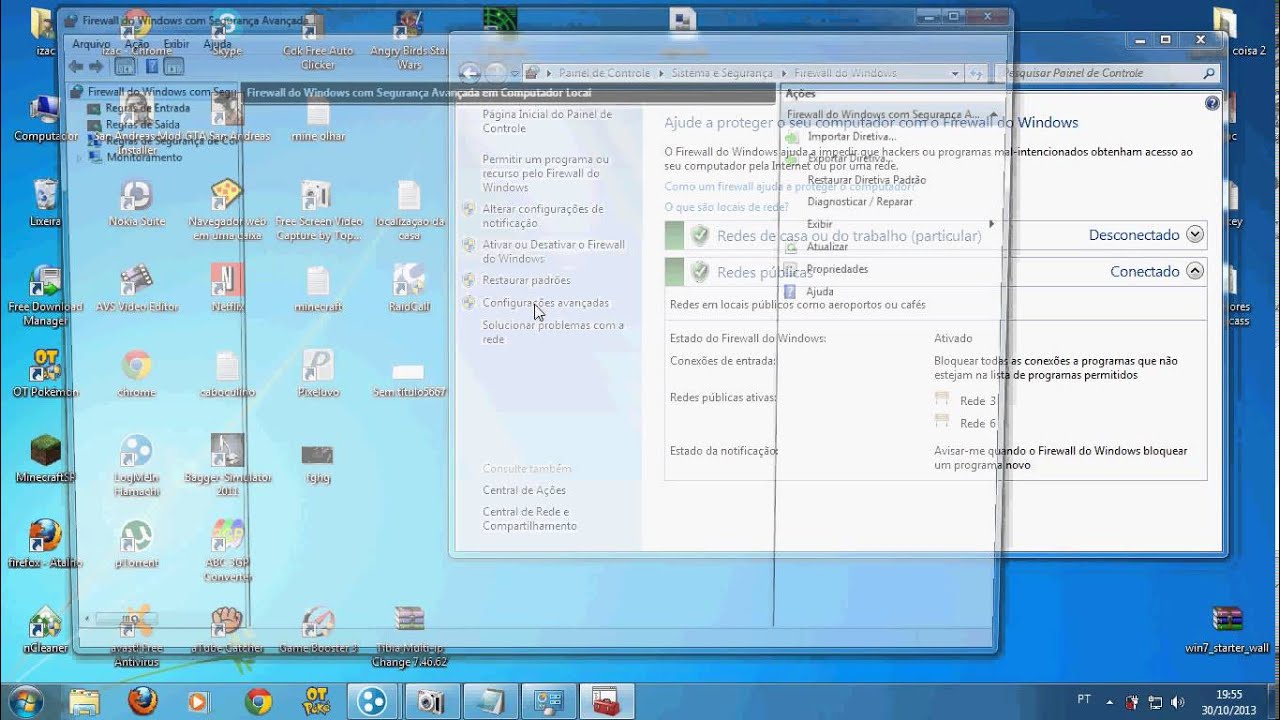
Task: Open Central de Rede e Compartilhamento link
Action: click(x=530, y=519)
